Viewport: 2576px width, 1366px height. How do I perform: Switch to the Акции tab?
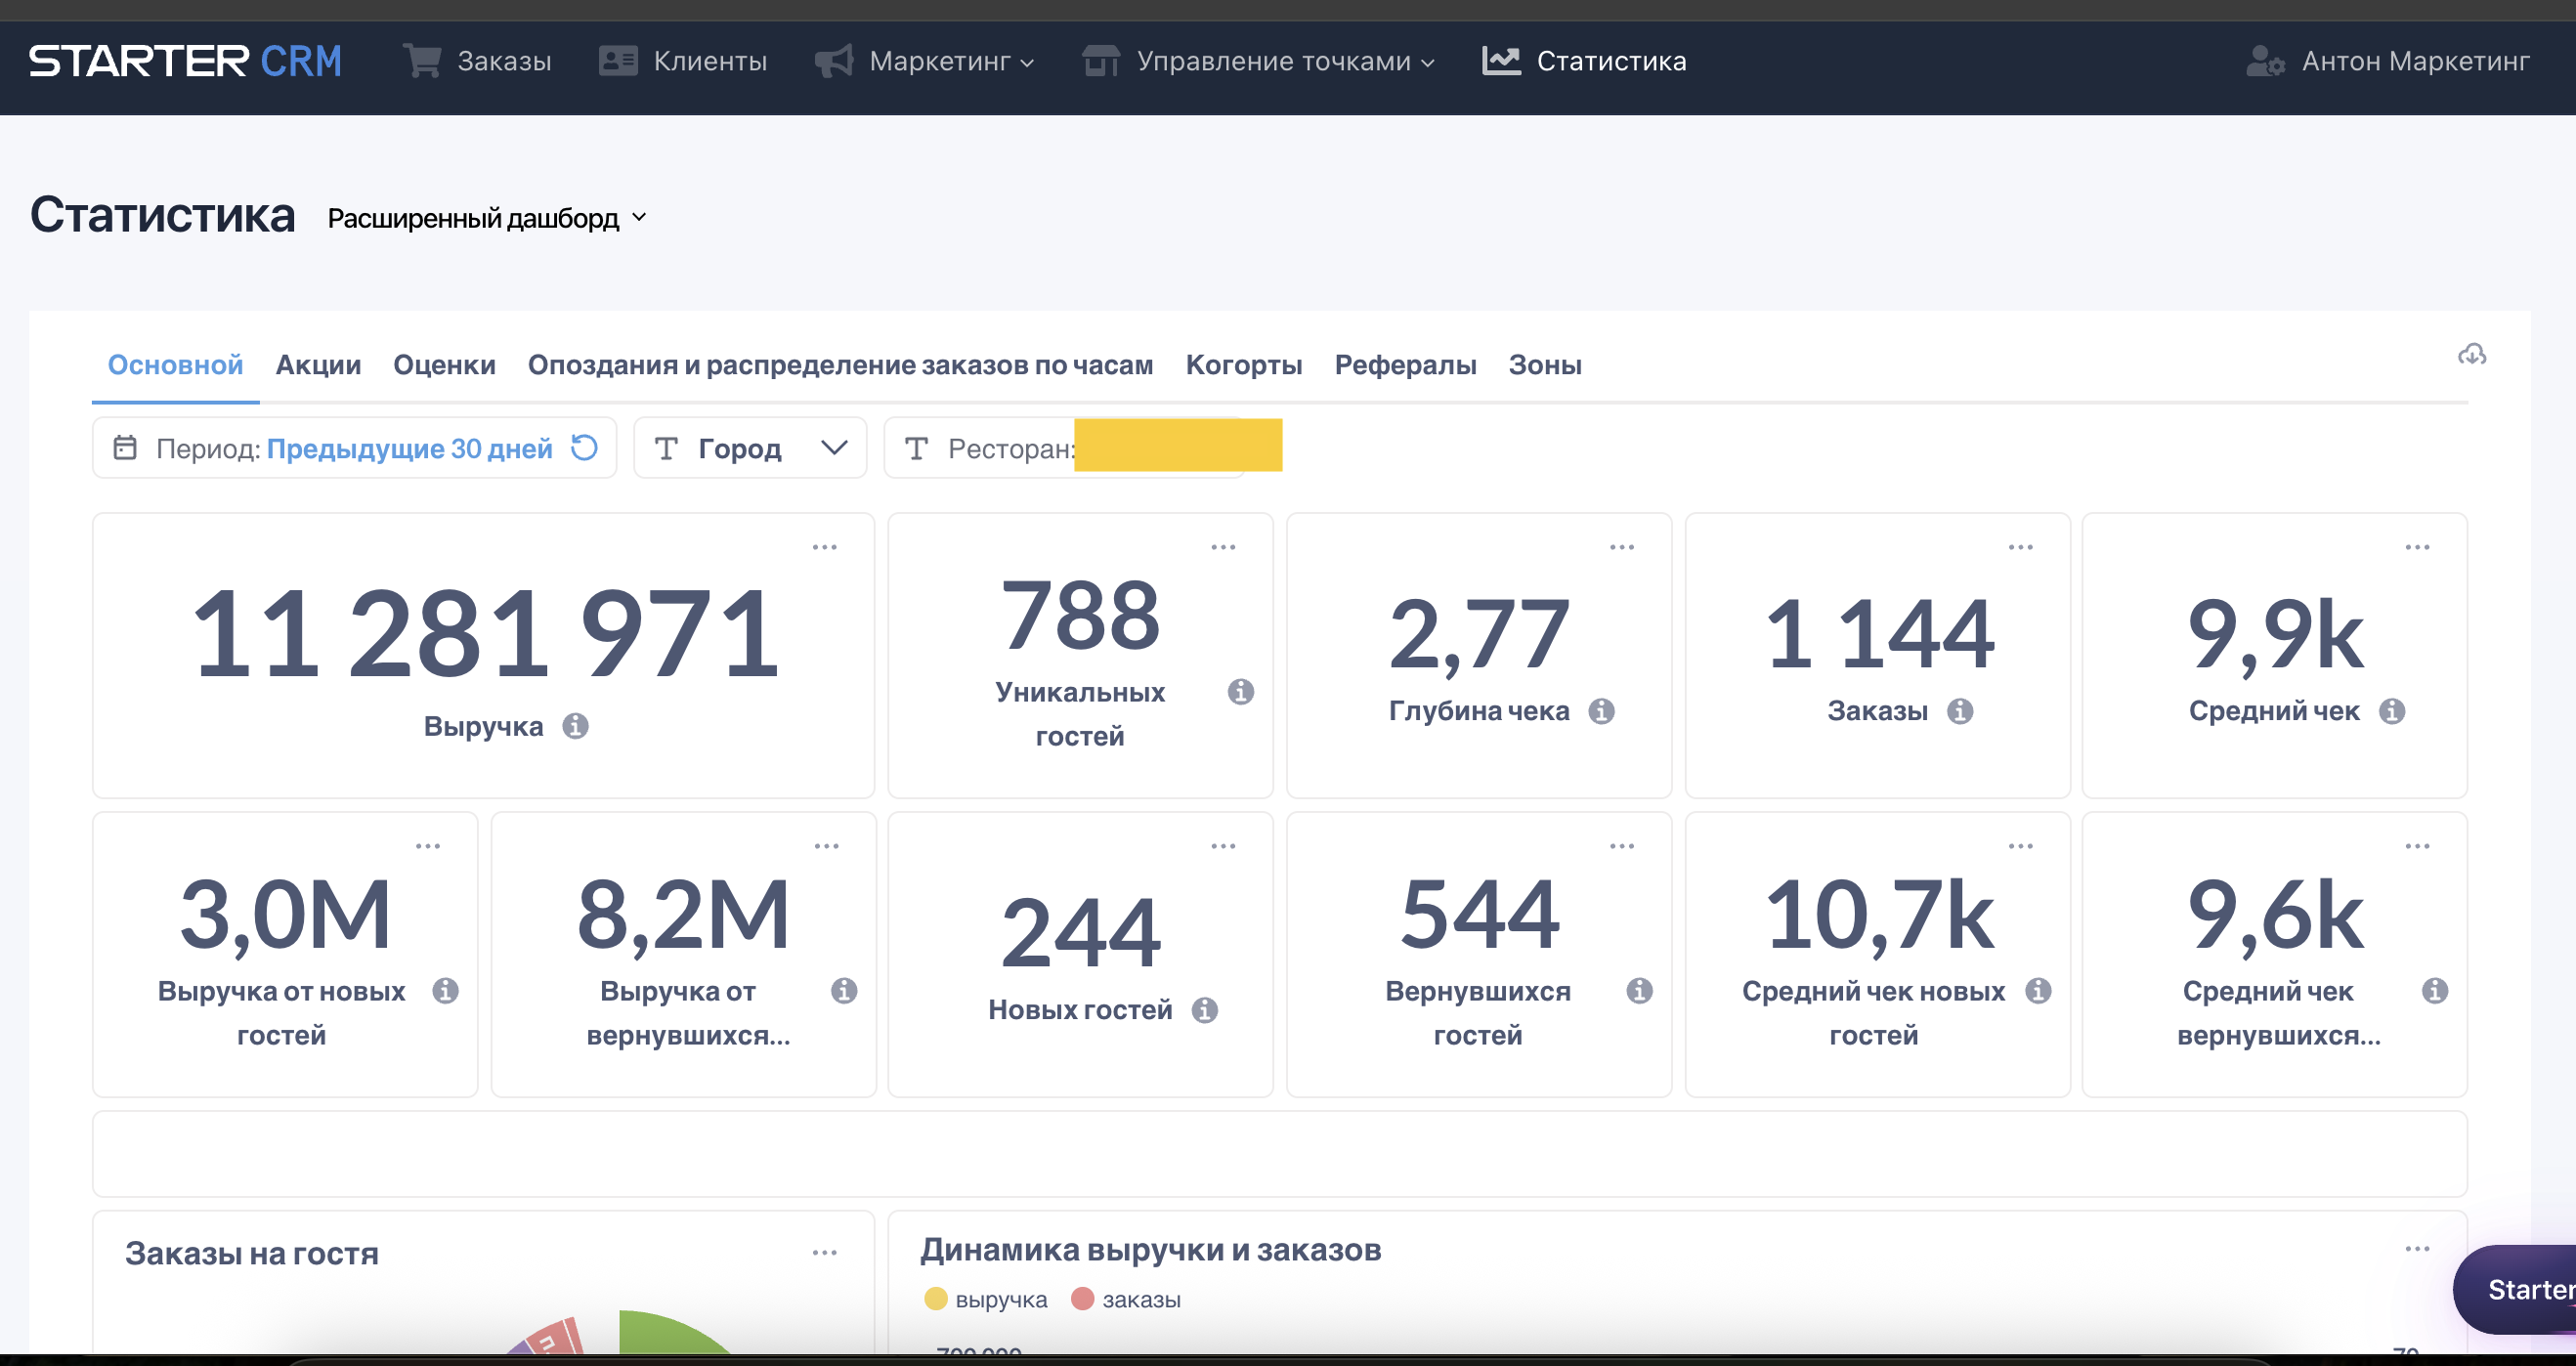[x=318, y=365]
